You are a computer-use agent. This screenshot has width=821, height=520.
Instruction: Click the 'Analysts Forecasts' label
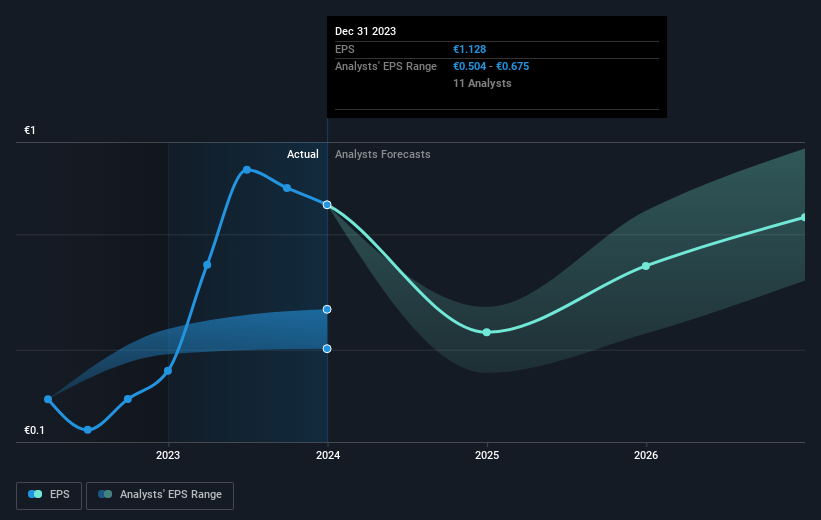pyautogui.click(x=383, y=154)
